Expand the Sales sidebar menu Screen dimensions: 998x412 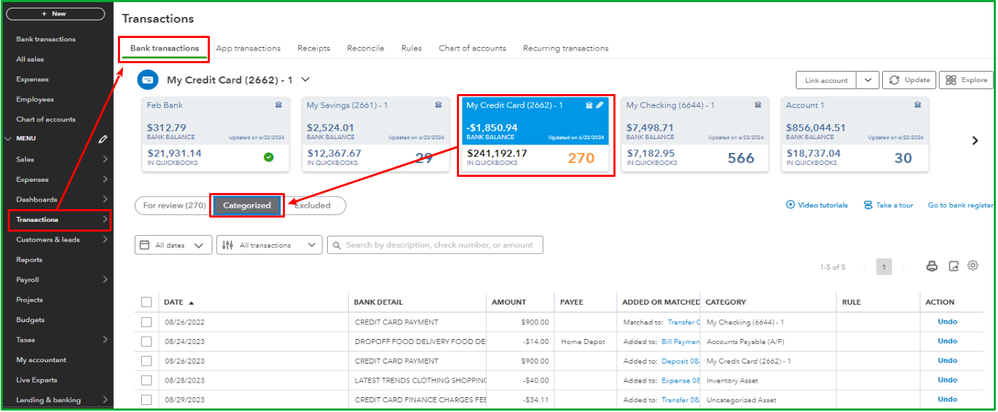105,159
